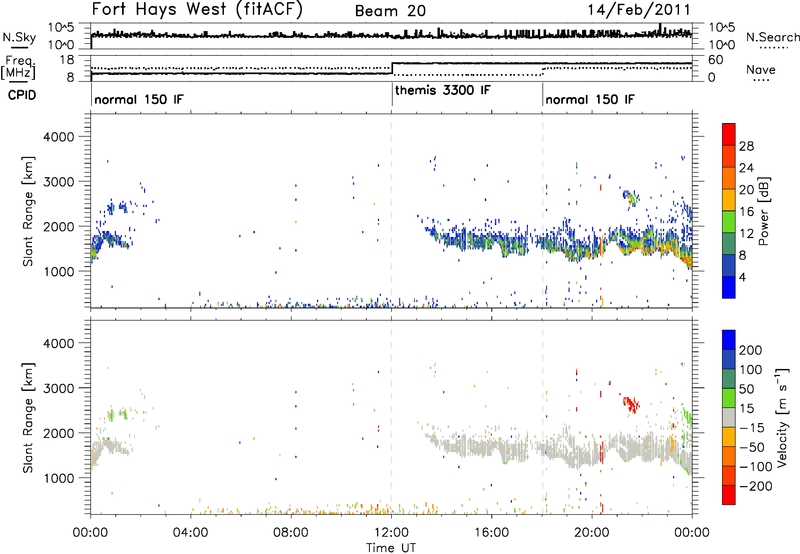Click the "4" value on the power colorbar
The width and height of the screenshot is (800, 554).
tap(742, 278)
